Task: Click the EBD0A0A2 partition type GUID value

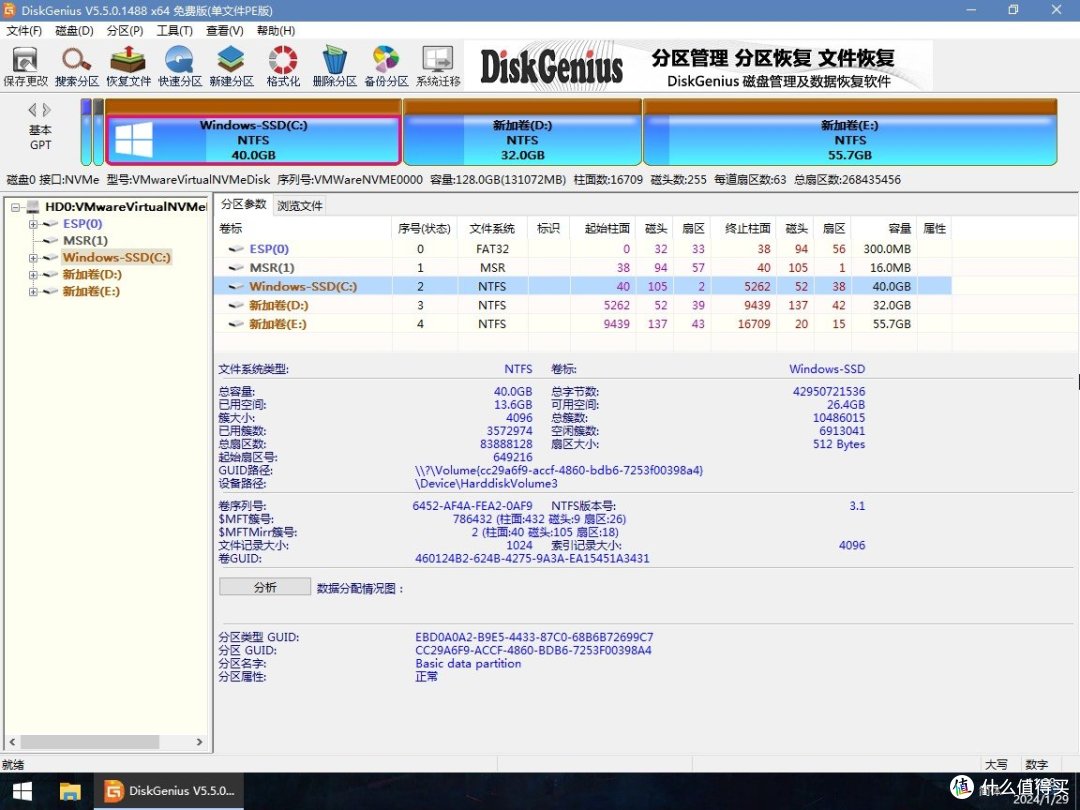Action: [x=534, y=637]
